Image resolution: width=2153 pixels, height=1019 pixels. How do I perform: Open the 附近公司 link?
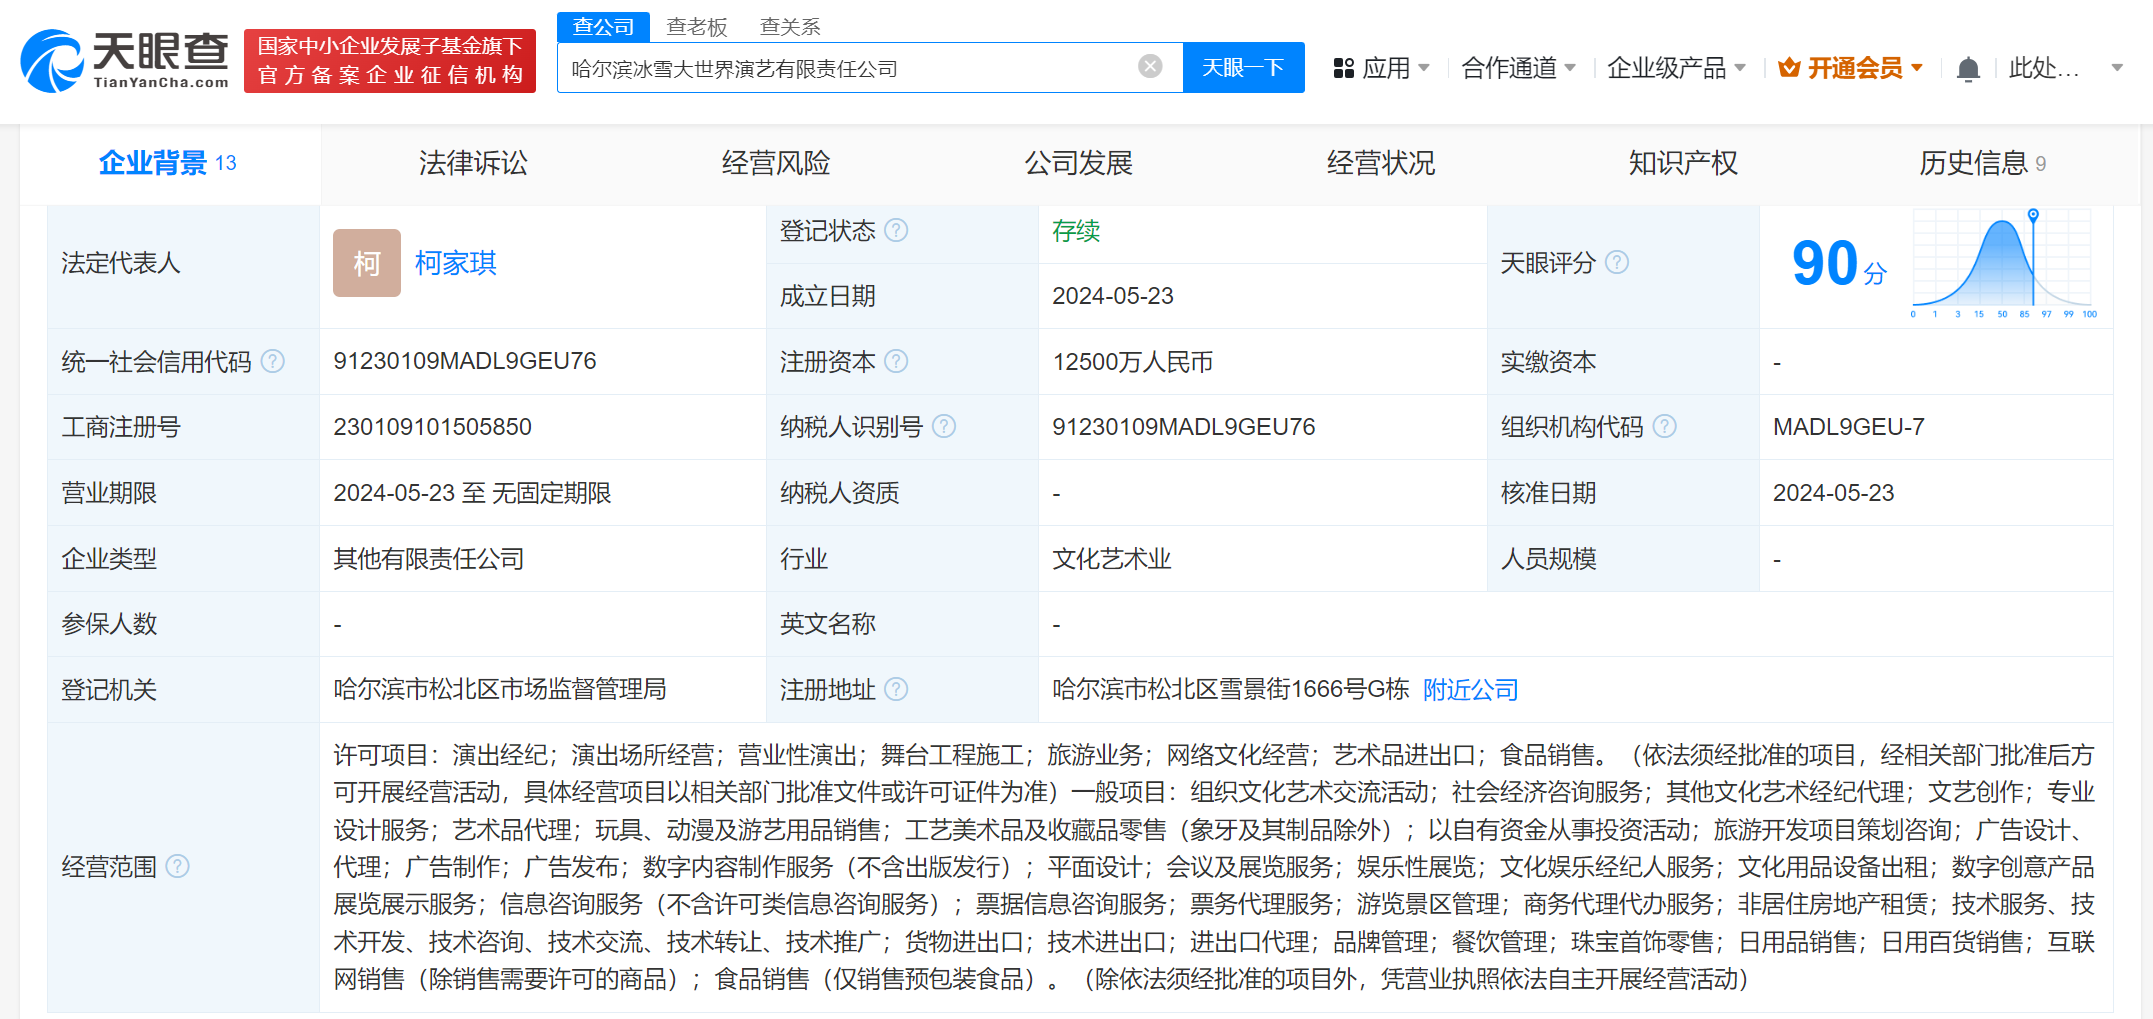[1469, 689]
